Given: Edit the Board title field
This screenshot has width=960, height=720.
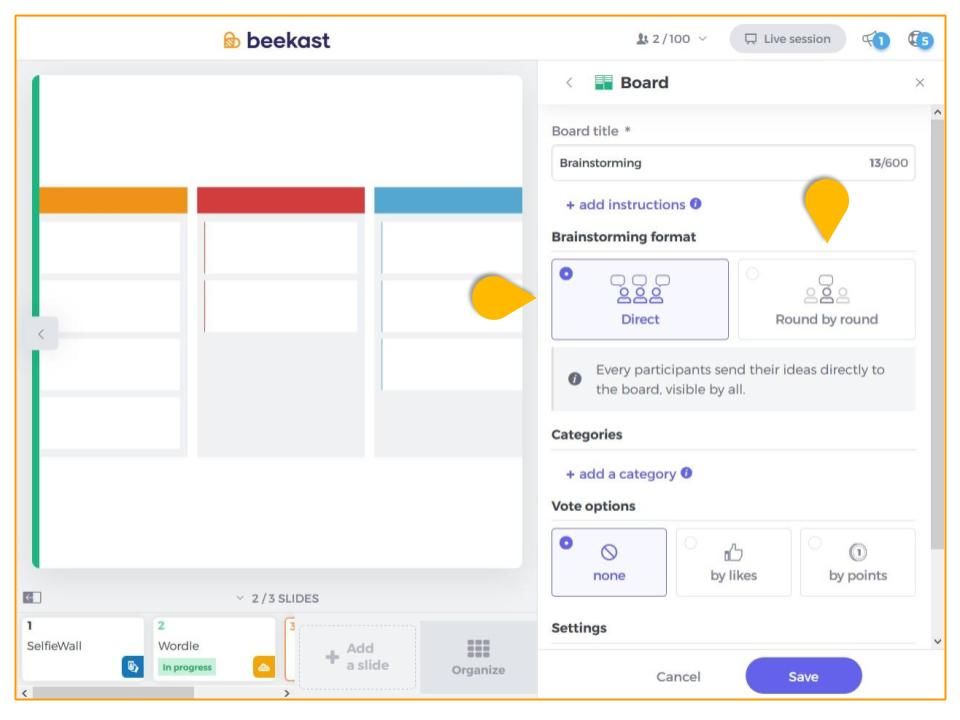Looking at the screenshot, I should [733, 163].
